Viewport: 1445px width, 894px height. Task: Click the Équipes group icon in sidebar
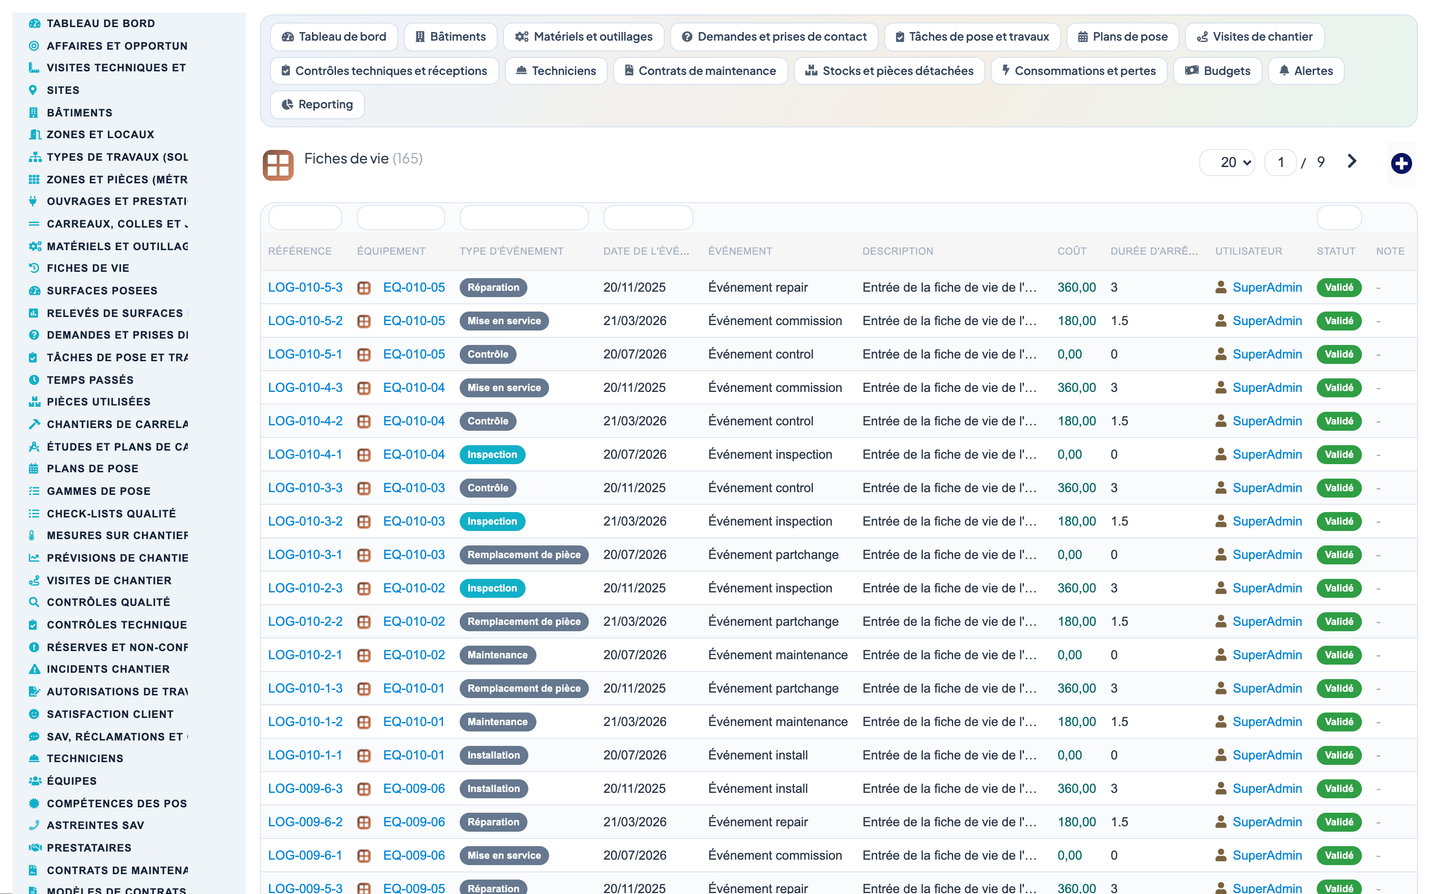pyautogui.click(x=34, y=781)
